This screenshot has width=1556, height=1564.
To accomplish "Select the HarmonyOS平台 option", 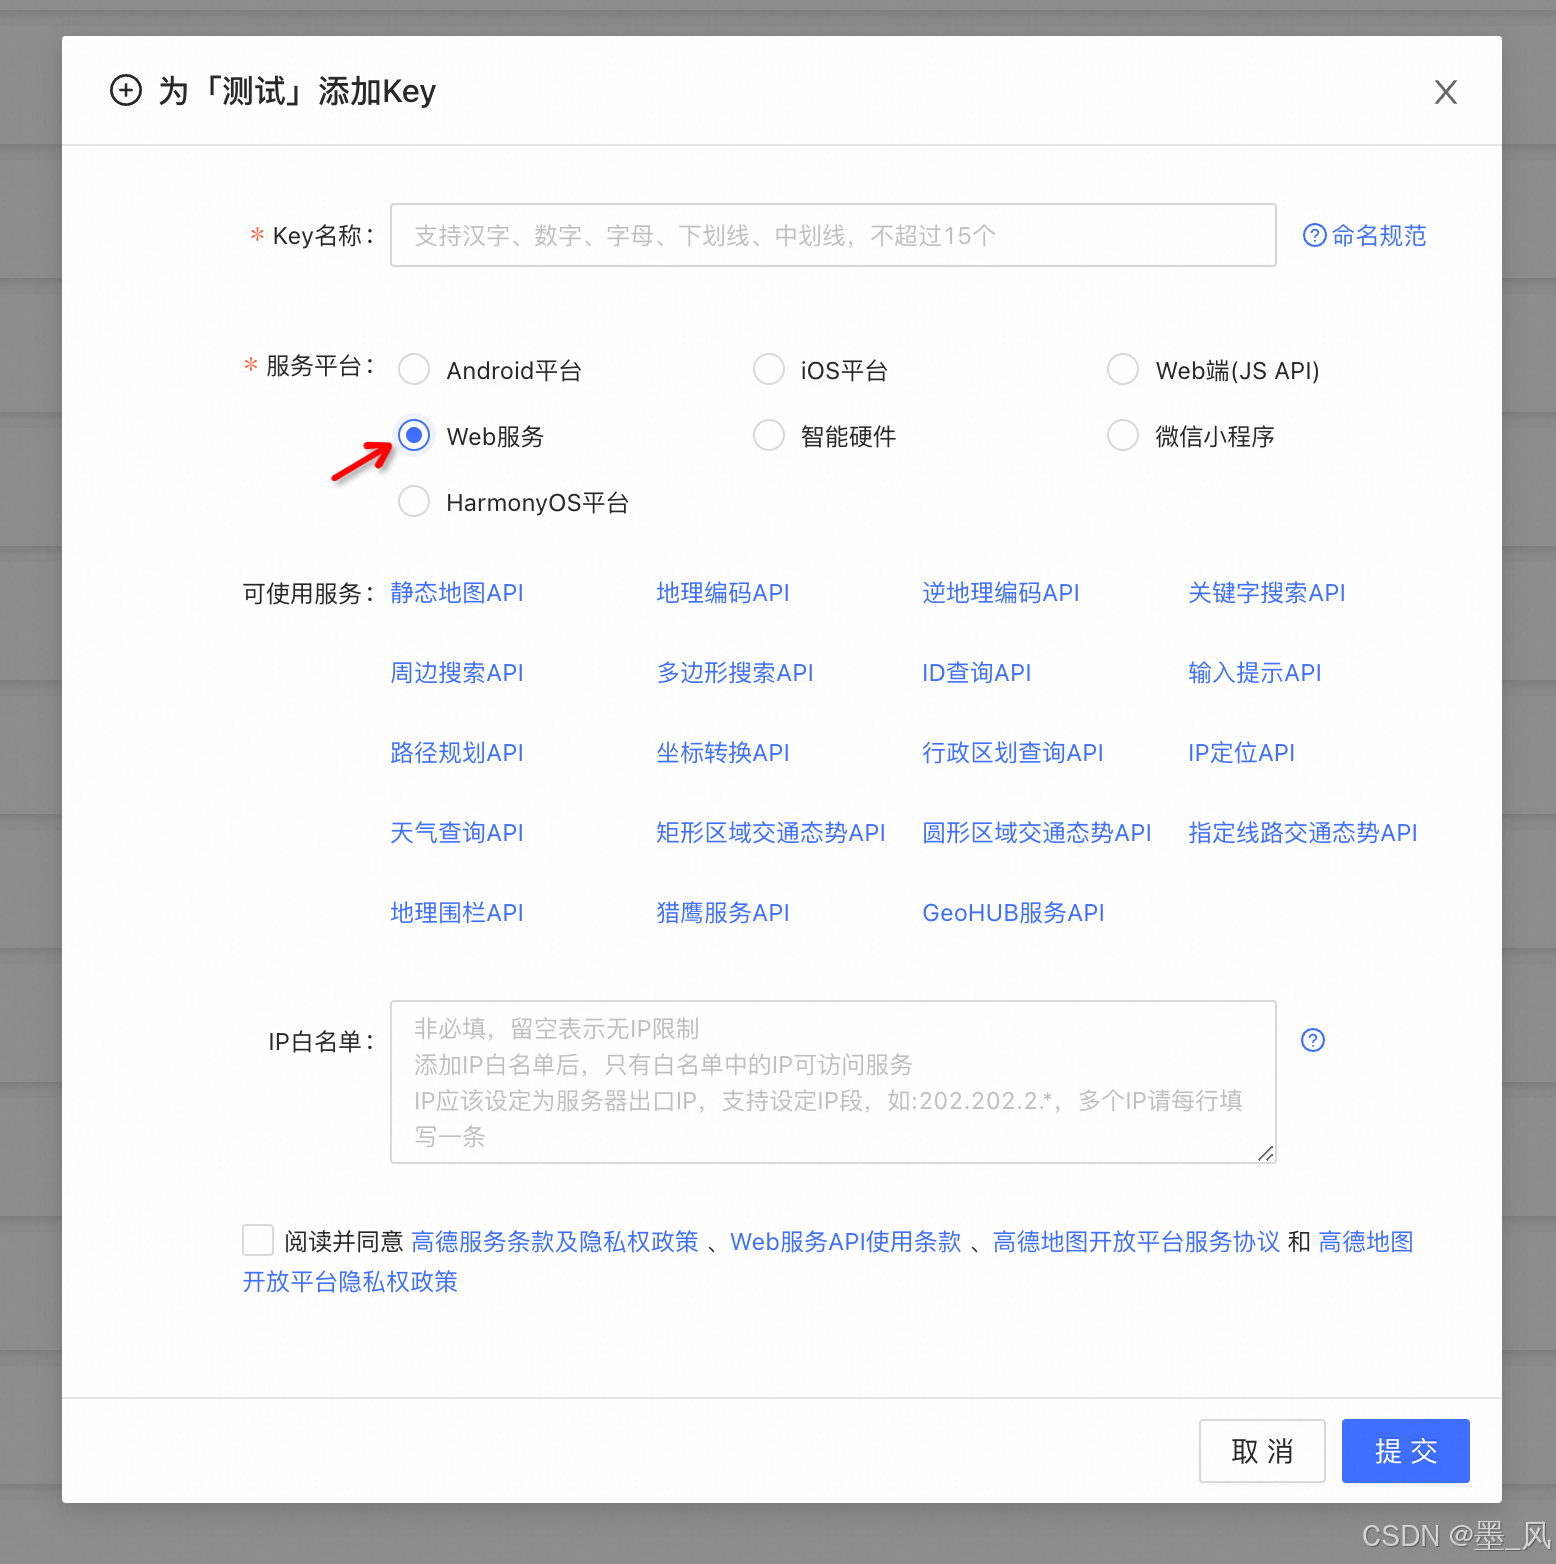I will pos(413,501).
